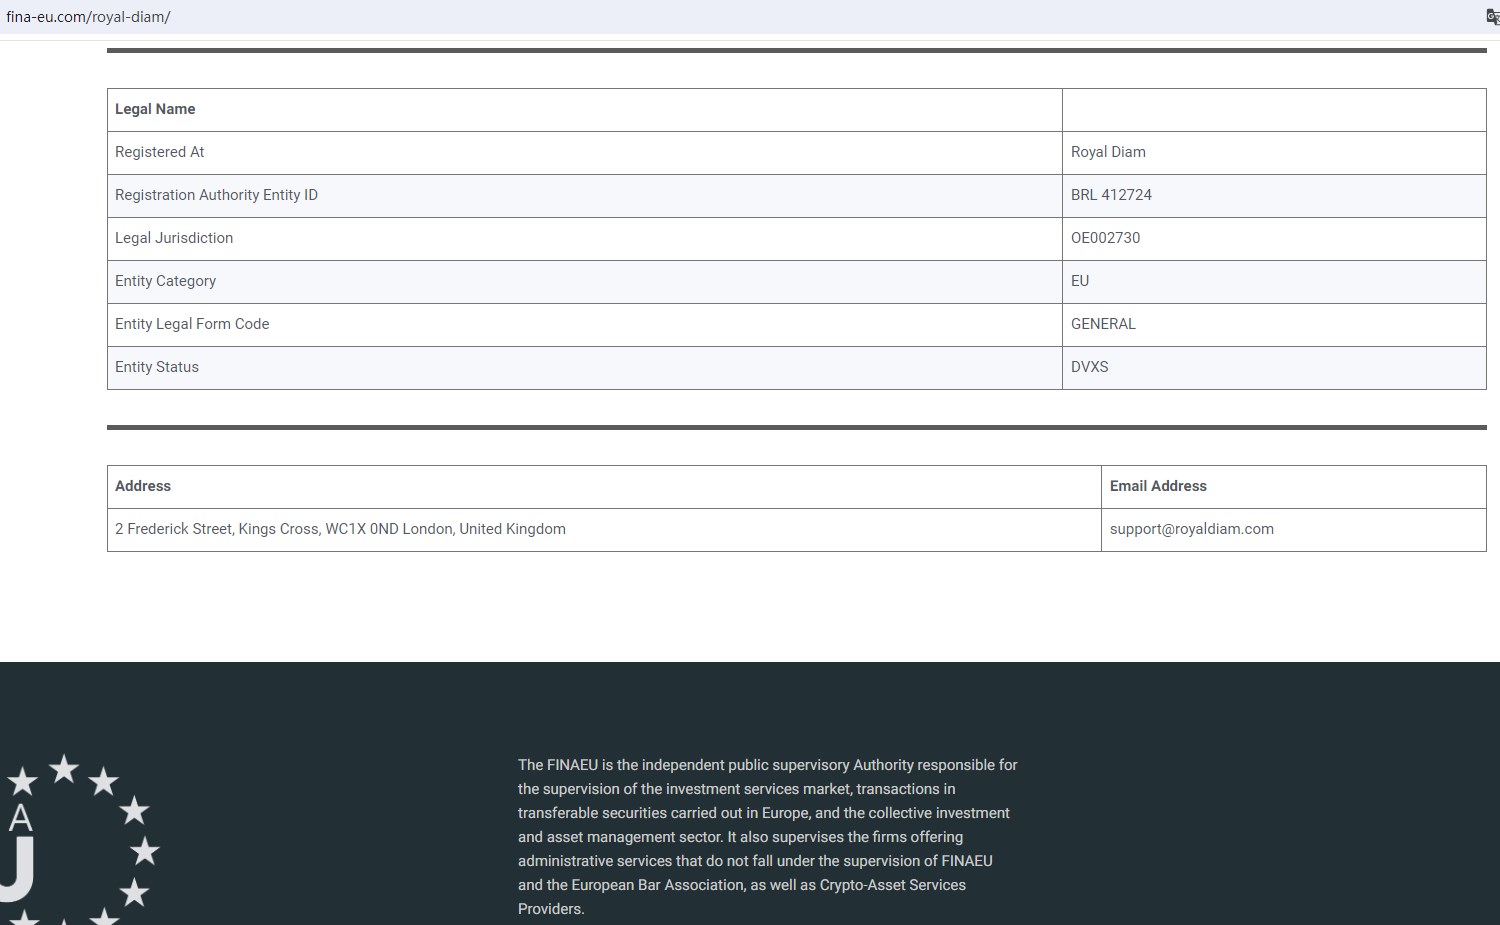
Task: Click the 'Entity Legal Form Code' label
Action: point(192,324)
